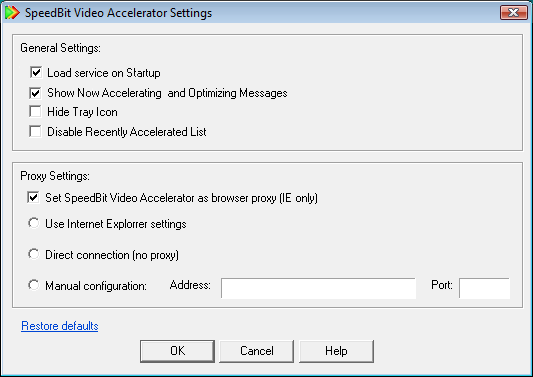
Task: Click the Cancel button
Action: click(x=257, y=351)
